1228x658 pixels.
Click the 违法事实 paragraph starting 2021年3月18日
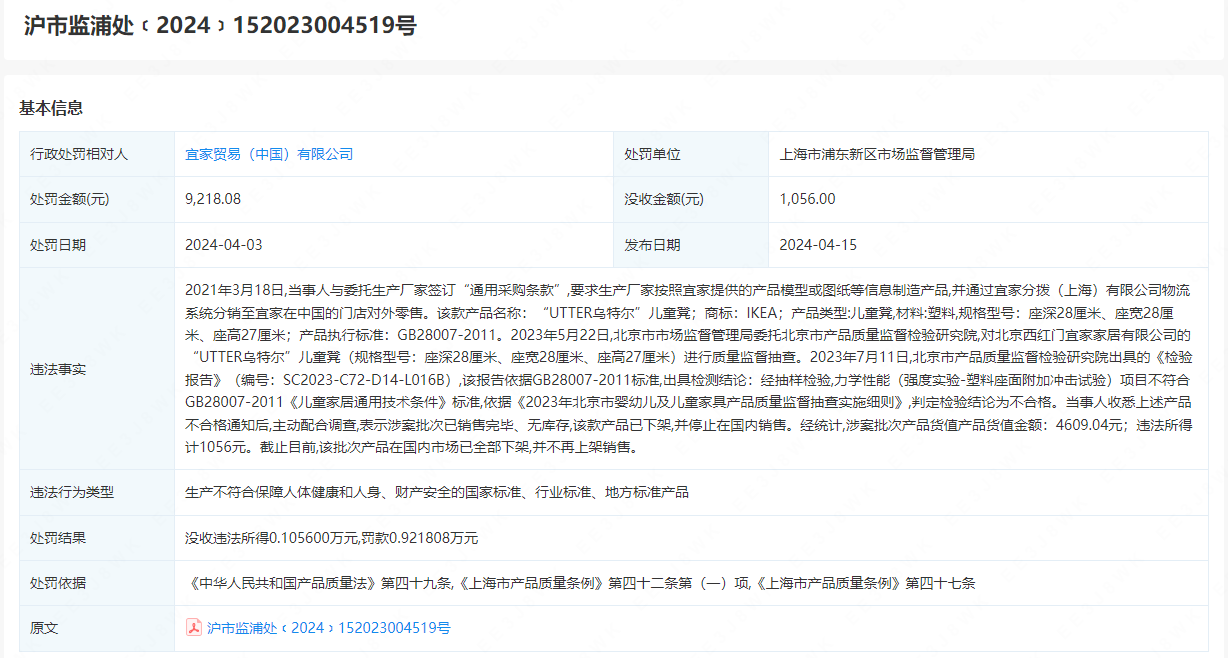(689, 369)
